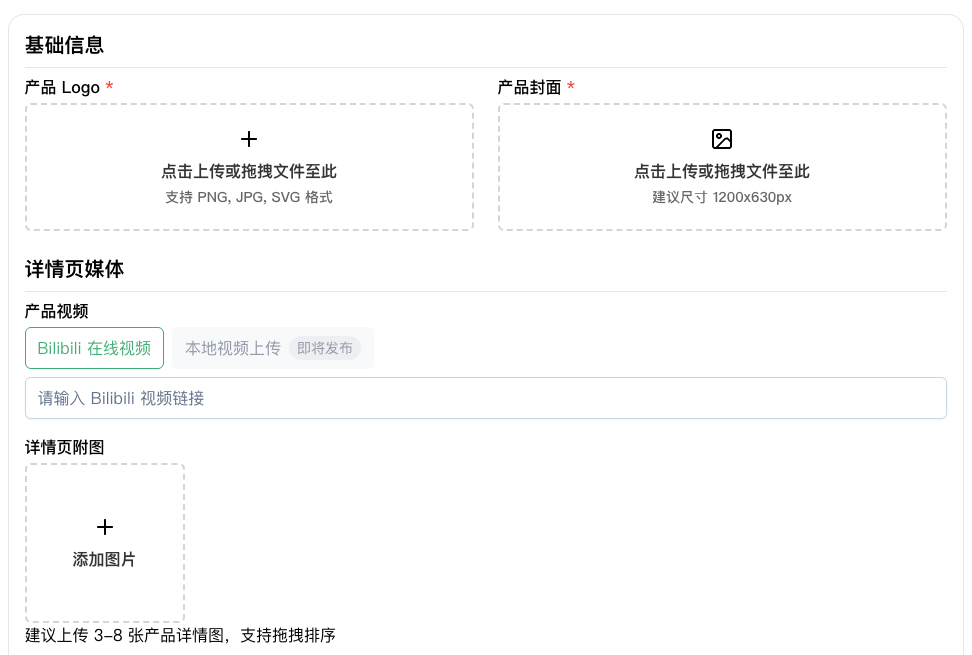
Task: Click the 添加图片 label in the attachment box
Action: [105, 559]
